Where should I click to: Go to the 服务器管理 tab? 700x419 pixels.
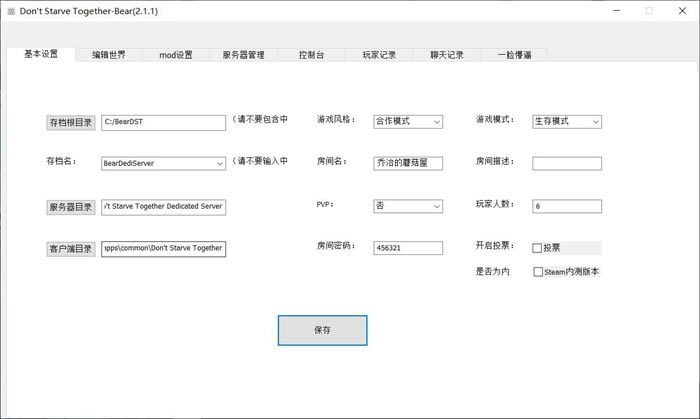click(x=244, y=55)
